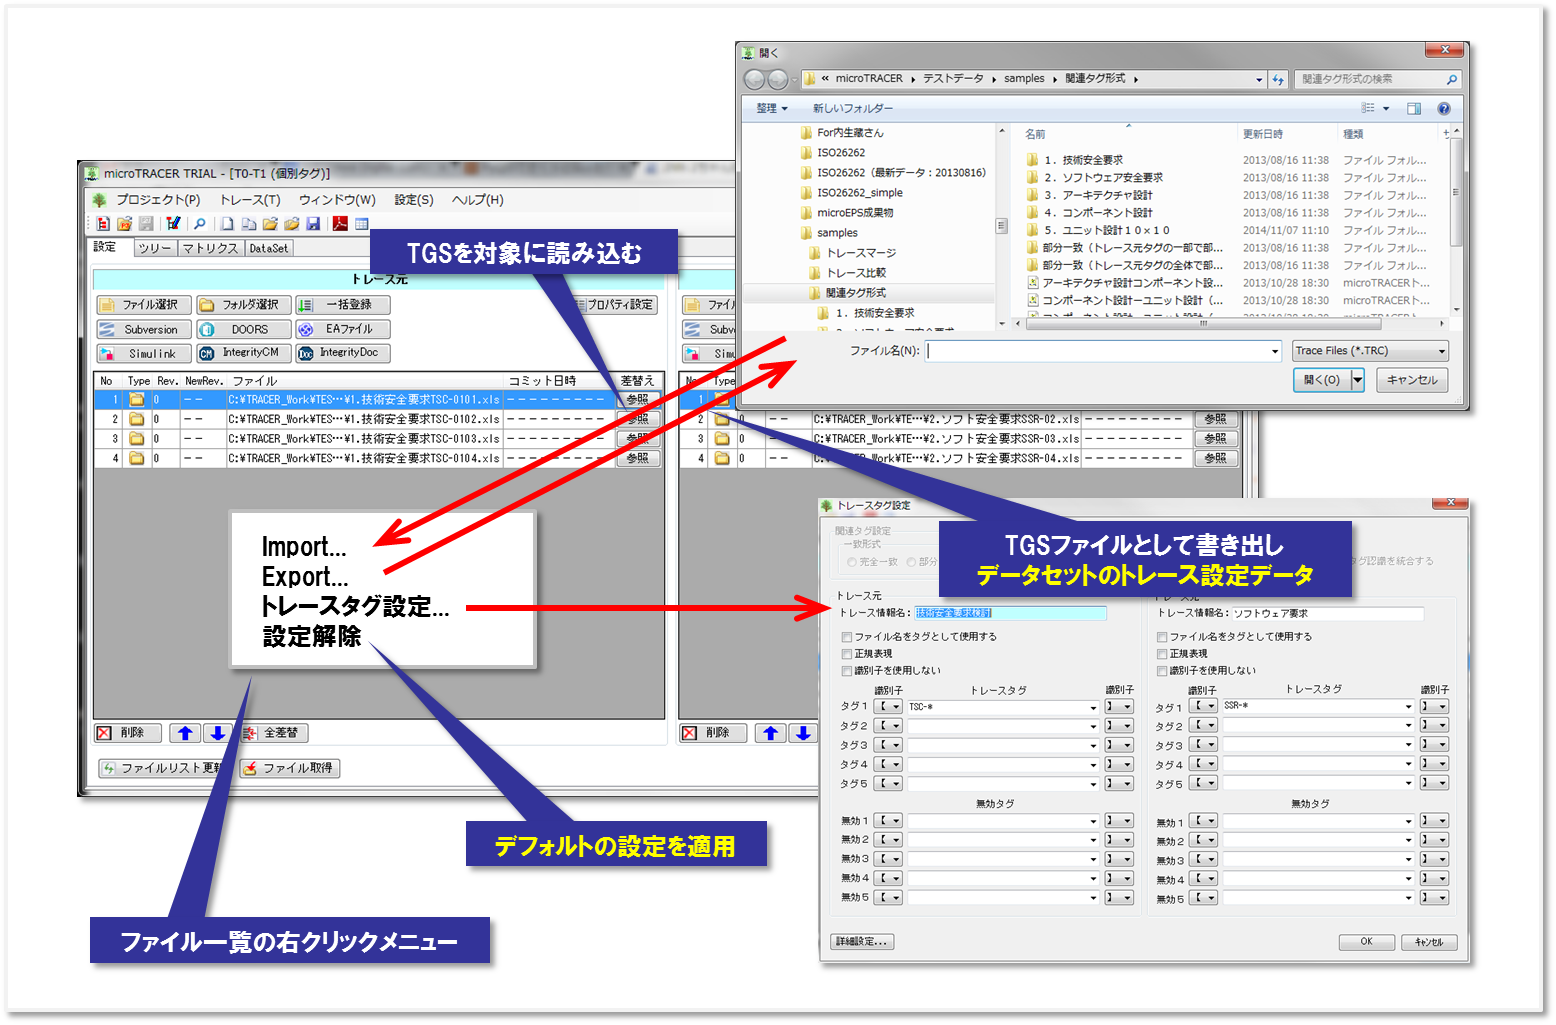1556x1025 pixels.
Task: Open the address bar history dropdown arrow
Action: point(1259,79)
